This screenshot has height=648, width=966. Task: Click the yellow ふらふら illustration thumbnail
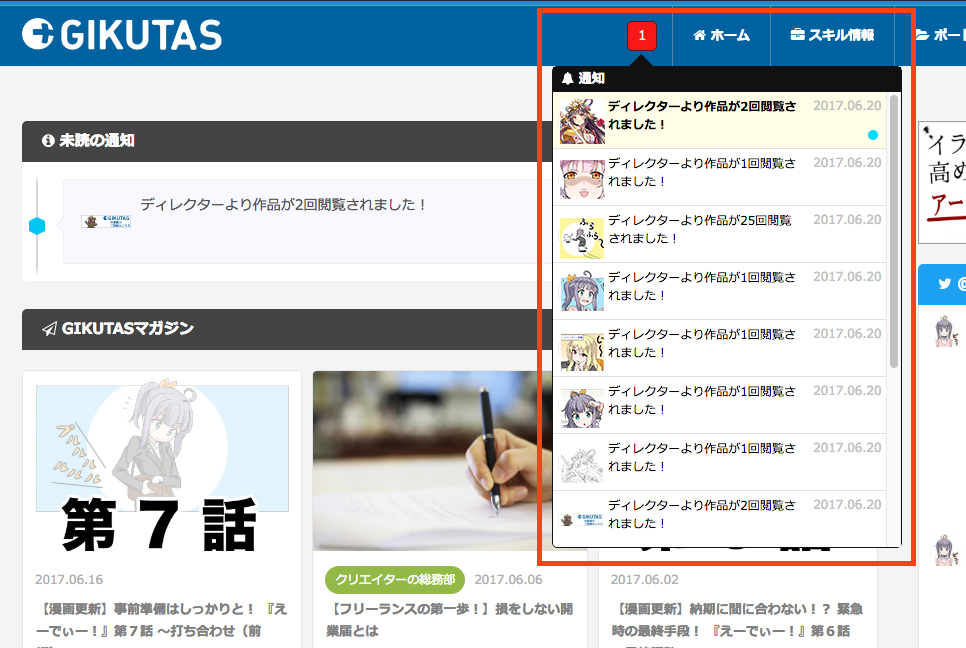582,237
